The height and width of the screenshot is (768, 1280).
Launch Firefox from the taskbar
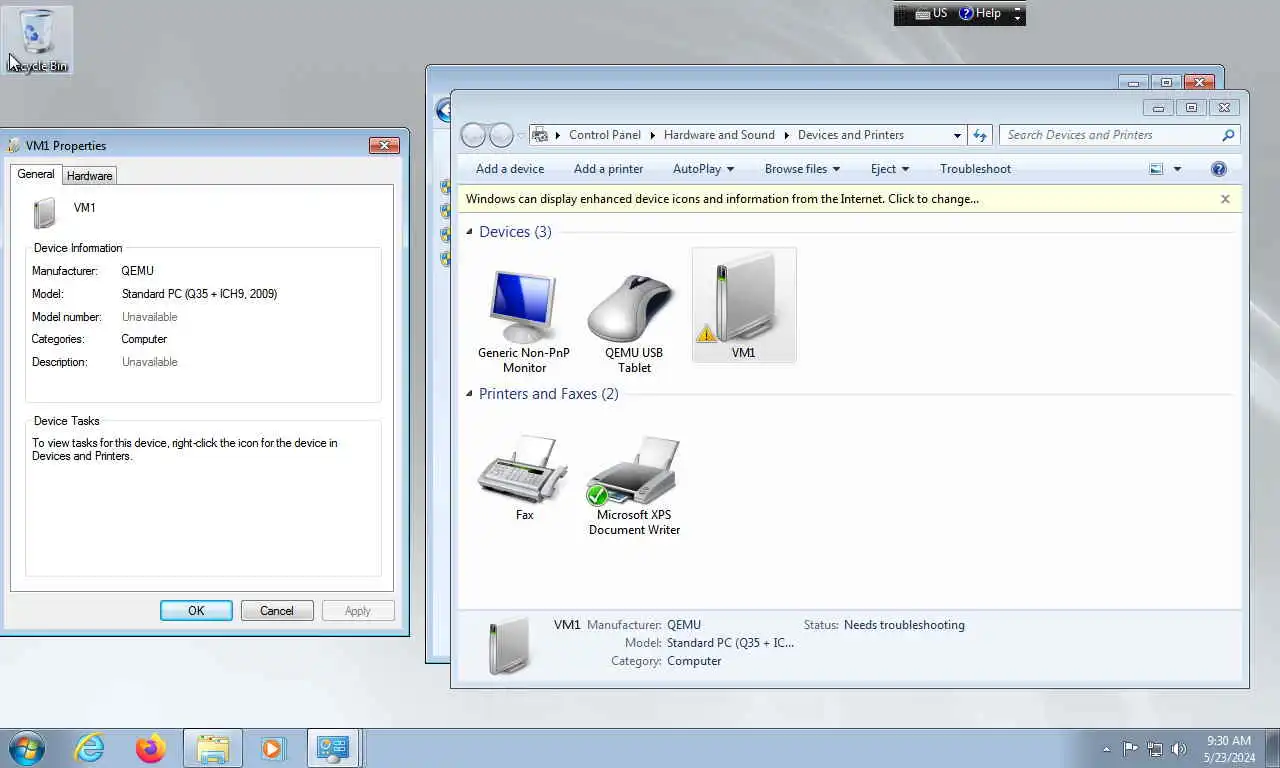click(x=151, y=748)
